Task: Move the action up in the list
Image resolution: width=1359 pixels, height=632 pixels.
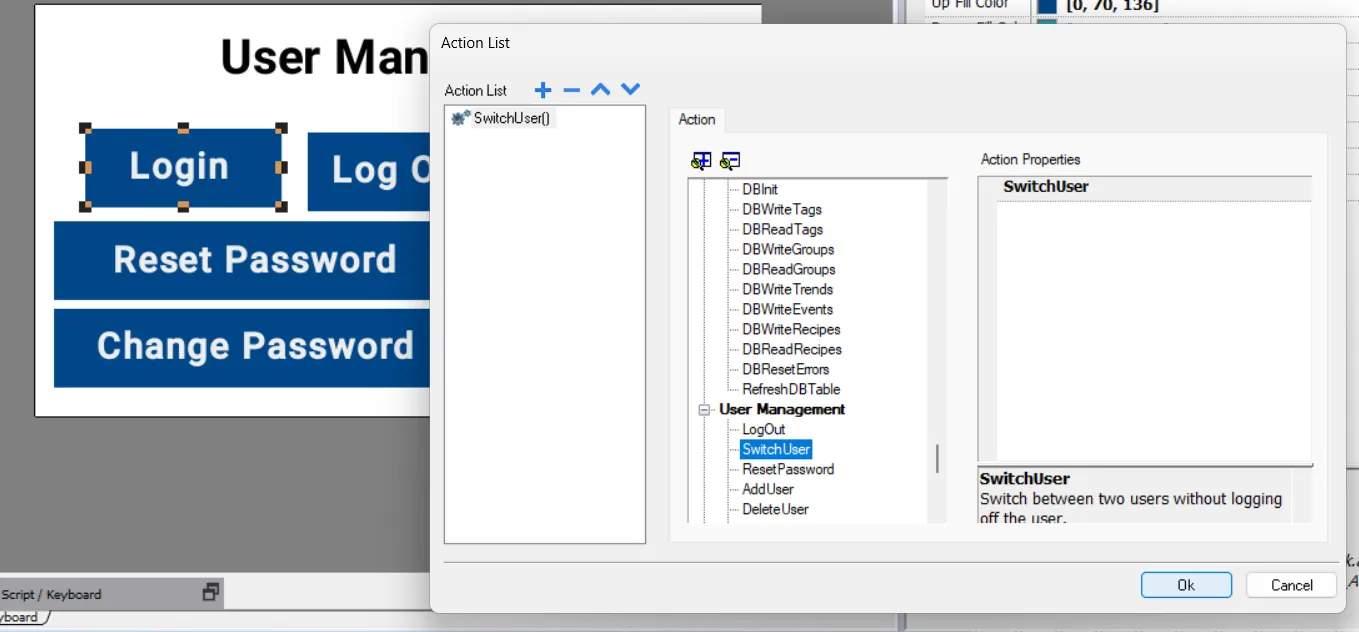Action: coord(600,90)
